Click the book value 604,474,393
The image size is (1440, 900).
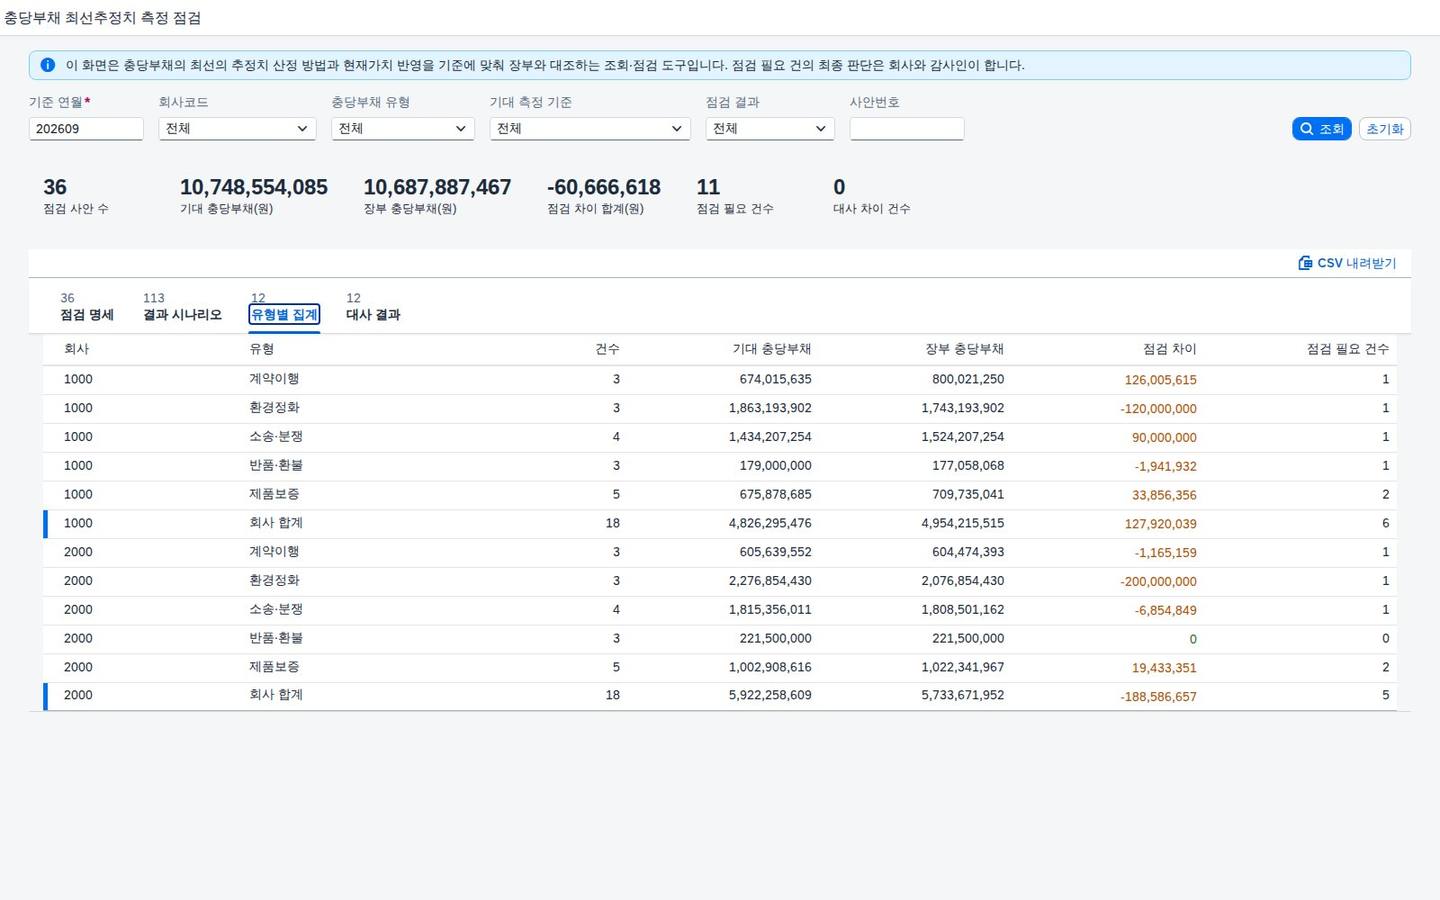(968, 552)
